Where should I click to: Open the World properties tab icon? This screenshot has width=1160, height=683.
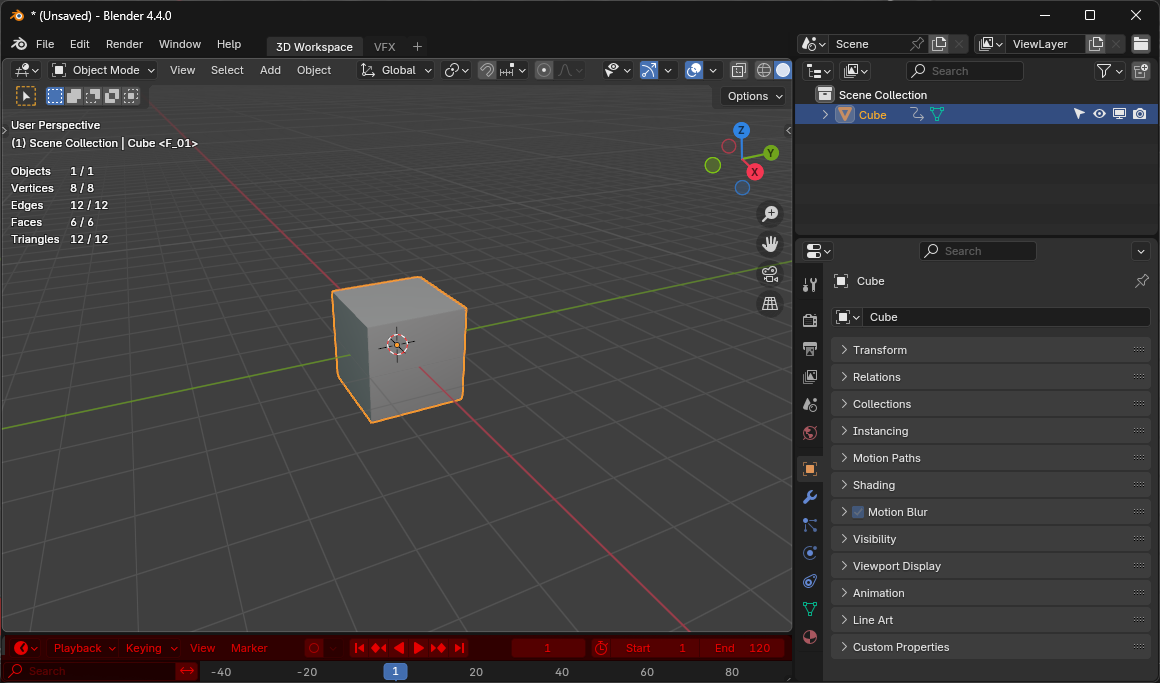[x=810, y=433]
